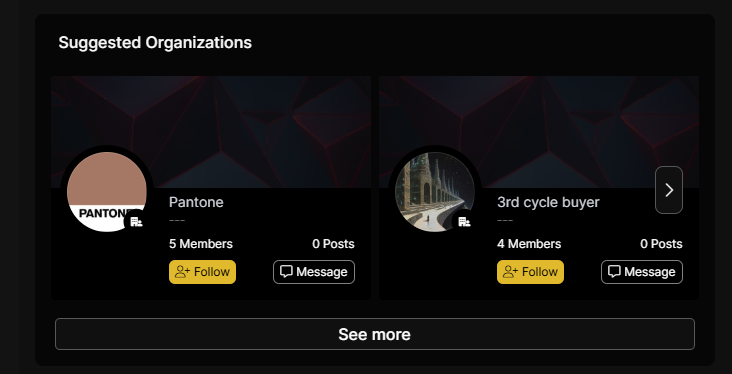
Task: Expand list with See more button
Action: (375, 334)
